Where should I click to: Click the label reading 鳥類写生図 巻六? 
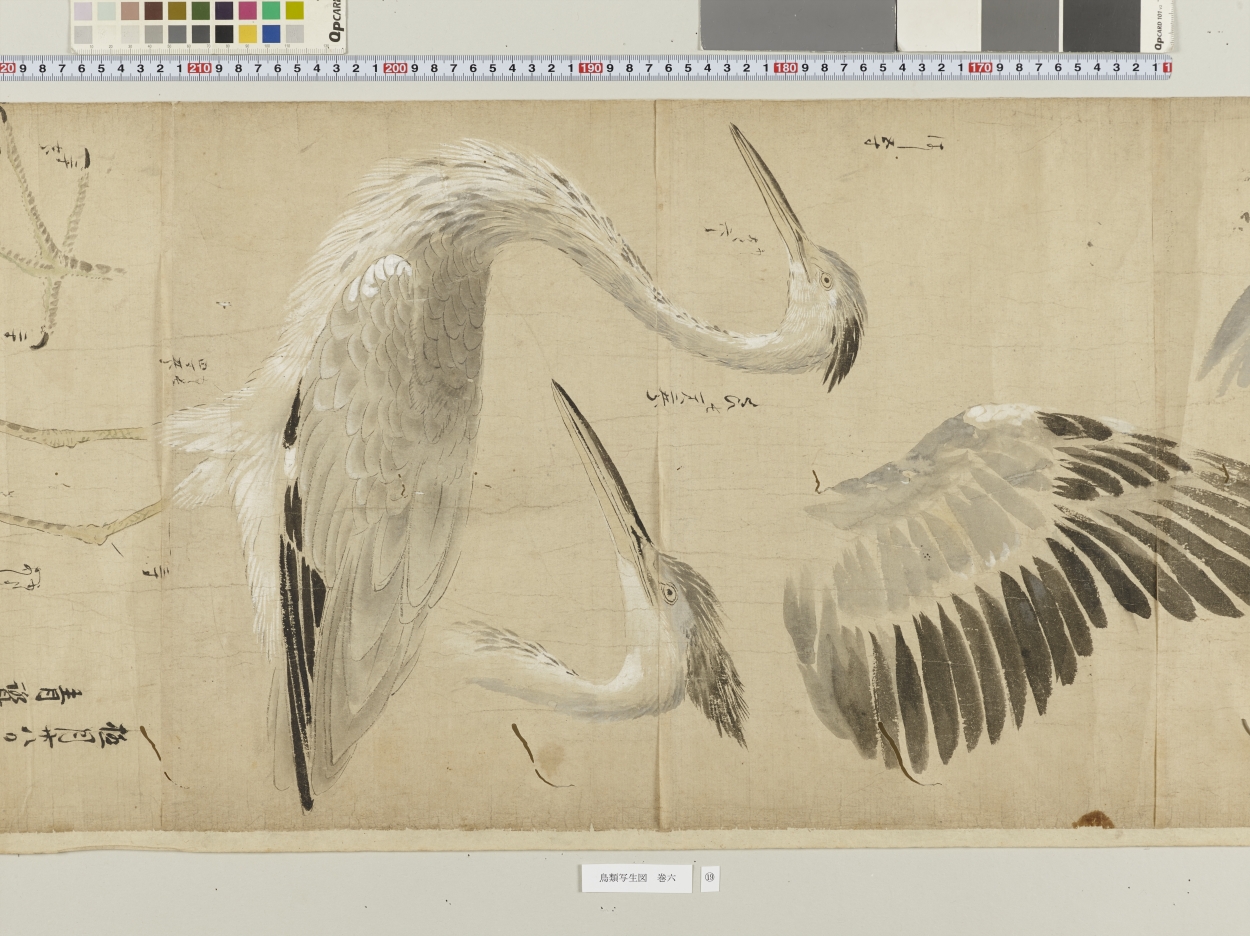[x=636, y=878]
